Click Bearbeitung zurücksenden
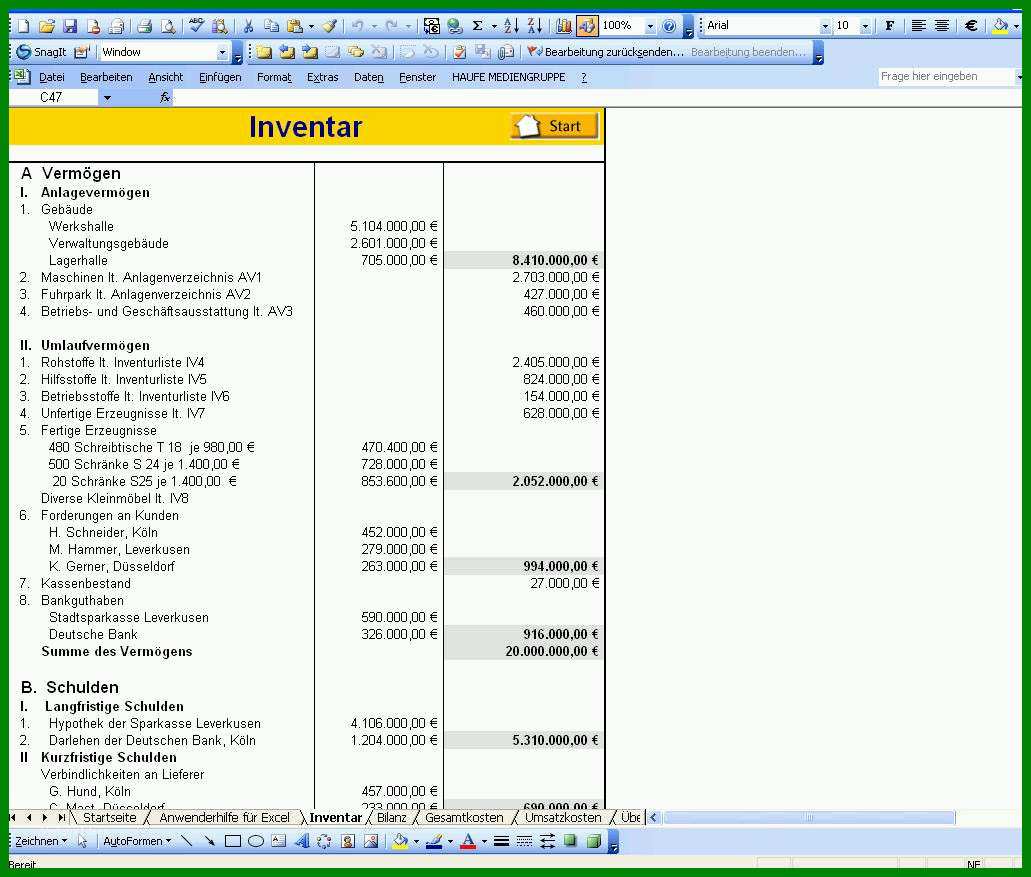The image size is (1031, 877). (x=606, y=52)
